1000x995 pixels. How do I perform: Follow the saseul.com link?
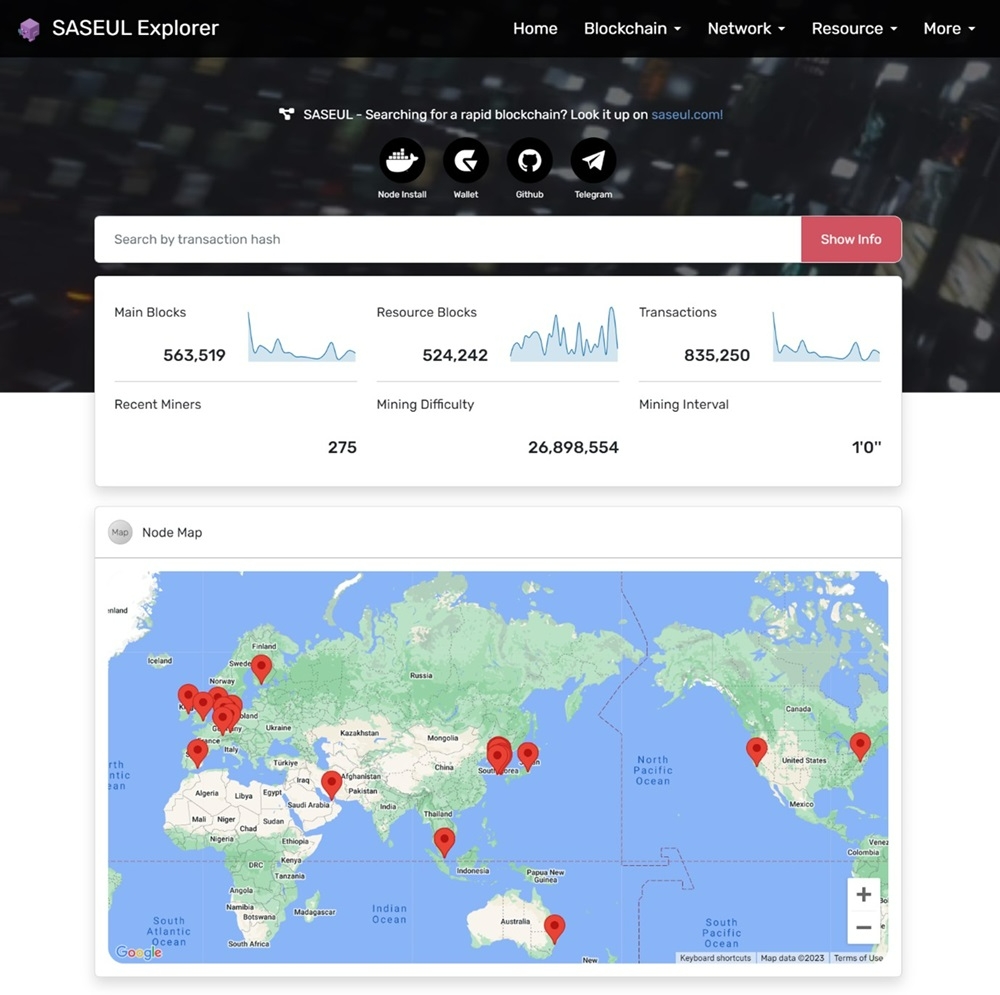click(x=686, y=115)
